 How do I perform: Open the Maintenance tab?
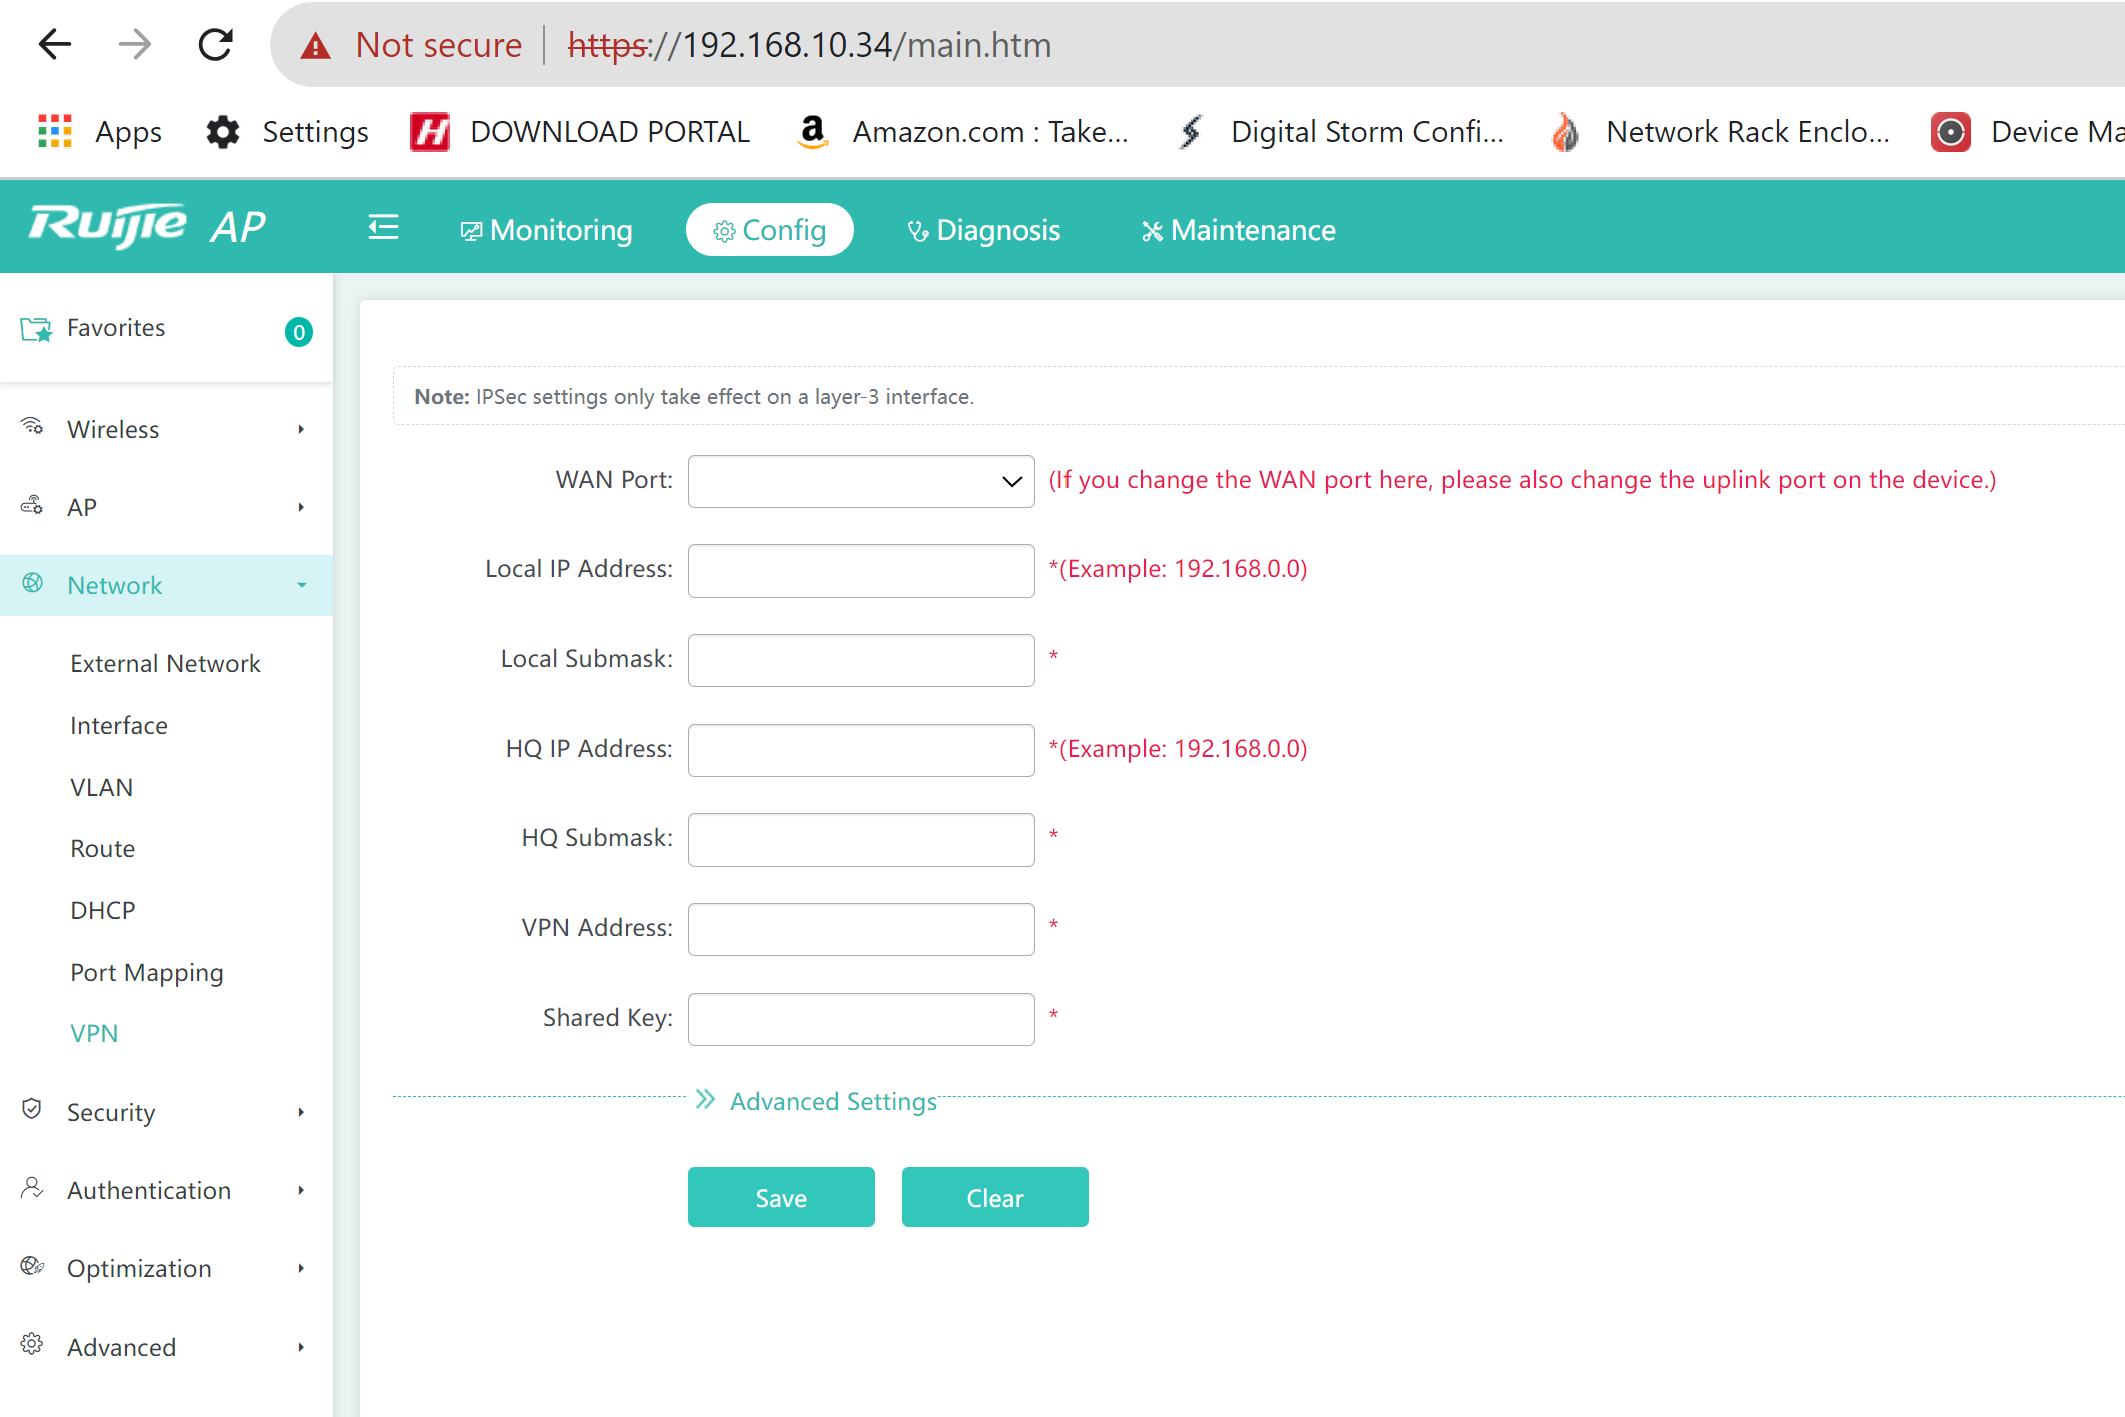point(1238,230)
